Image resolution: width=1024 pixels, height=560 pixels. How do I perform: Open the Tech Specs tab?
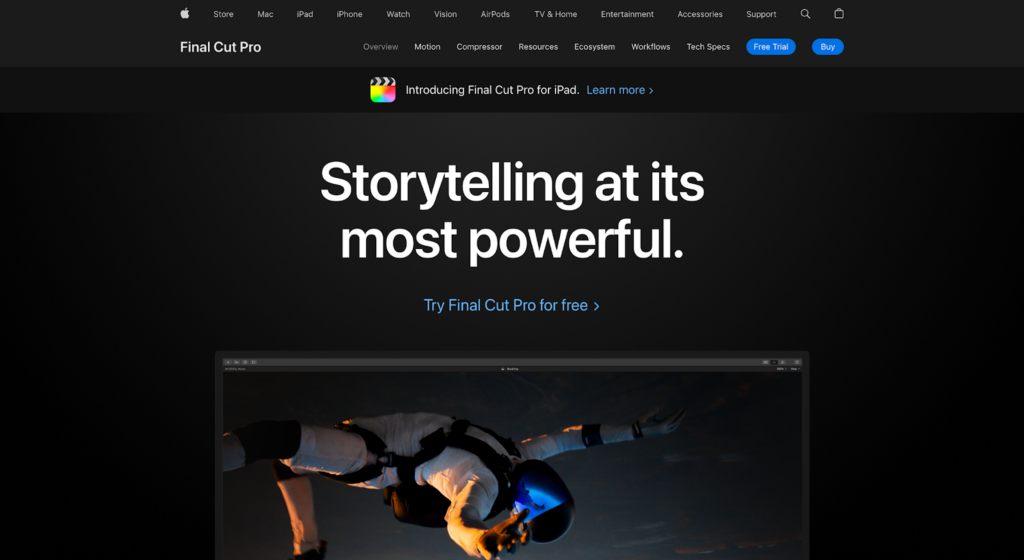click(708, 47)
